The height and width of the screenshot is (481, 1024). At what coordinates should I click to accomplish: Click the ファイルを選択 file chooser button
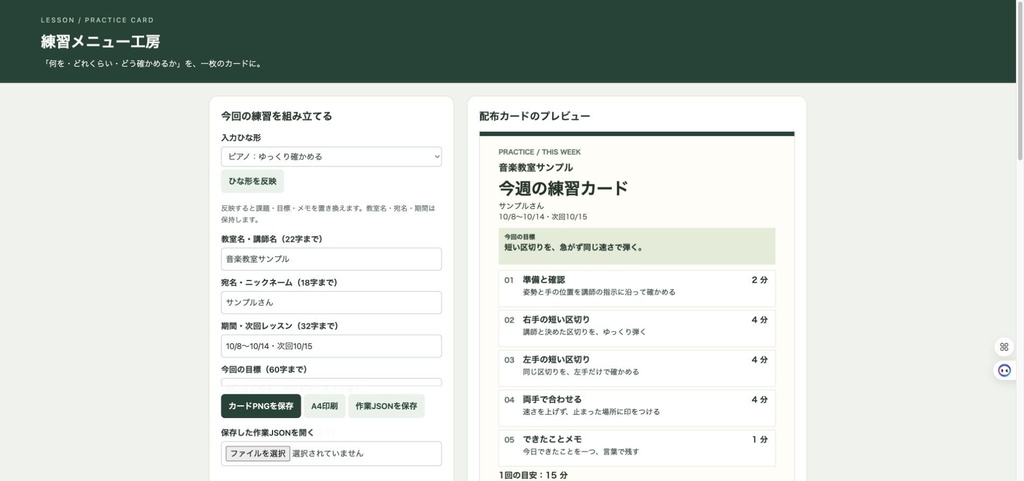[x=257, y=454]
